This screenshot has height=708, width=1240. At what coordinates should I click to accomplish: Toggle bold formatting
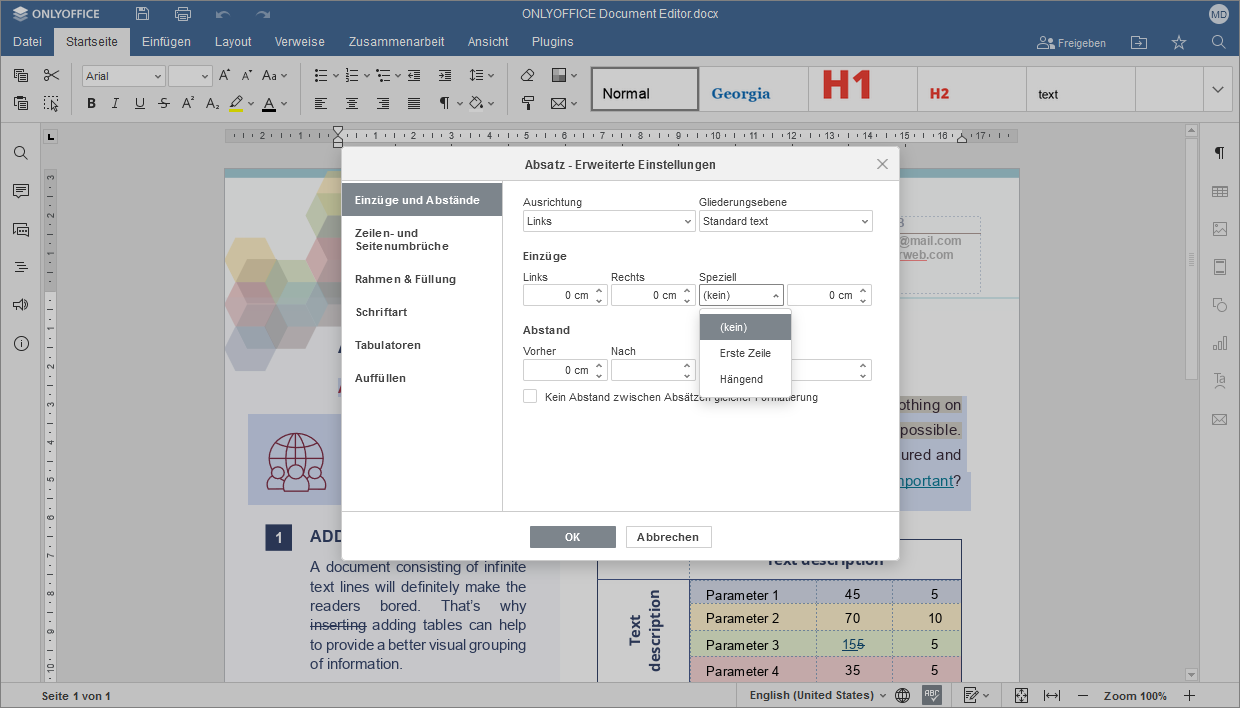(91, 103)
